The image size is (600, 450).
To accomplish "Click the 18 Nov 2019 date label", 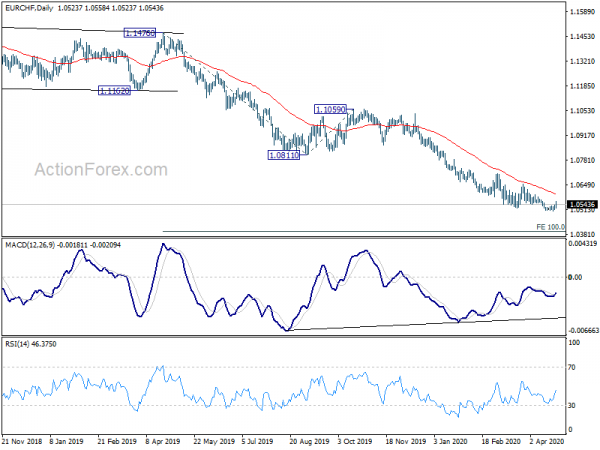I will (406, 441).
